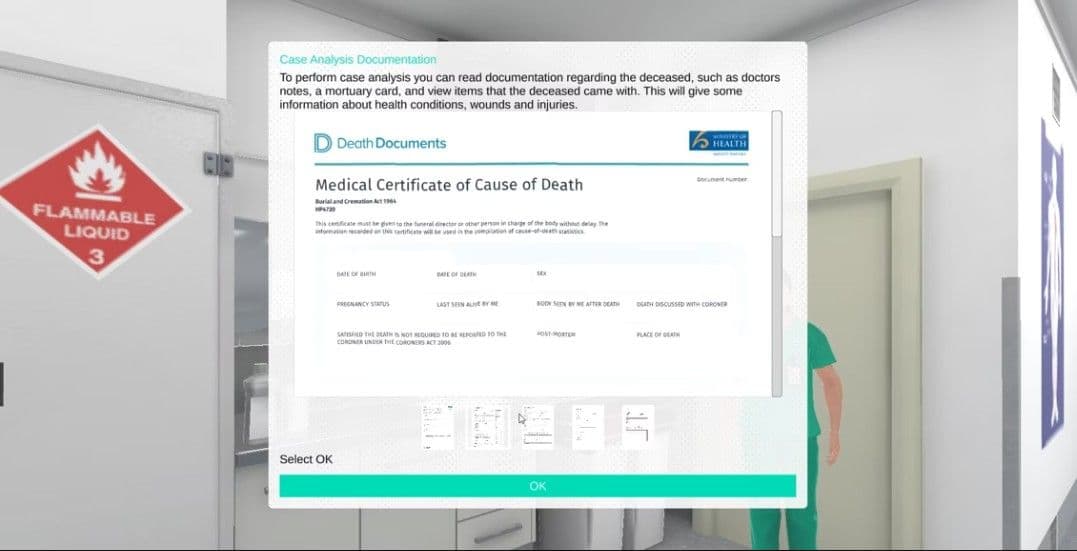View the fourth document thumbnail

click(588, 427)
